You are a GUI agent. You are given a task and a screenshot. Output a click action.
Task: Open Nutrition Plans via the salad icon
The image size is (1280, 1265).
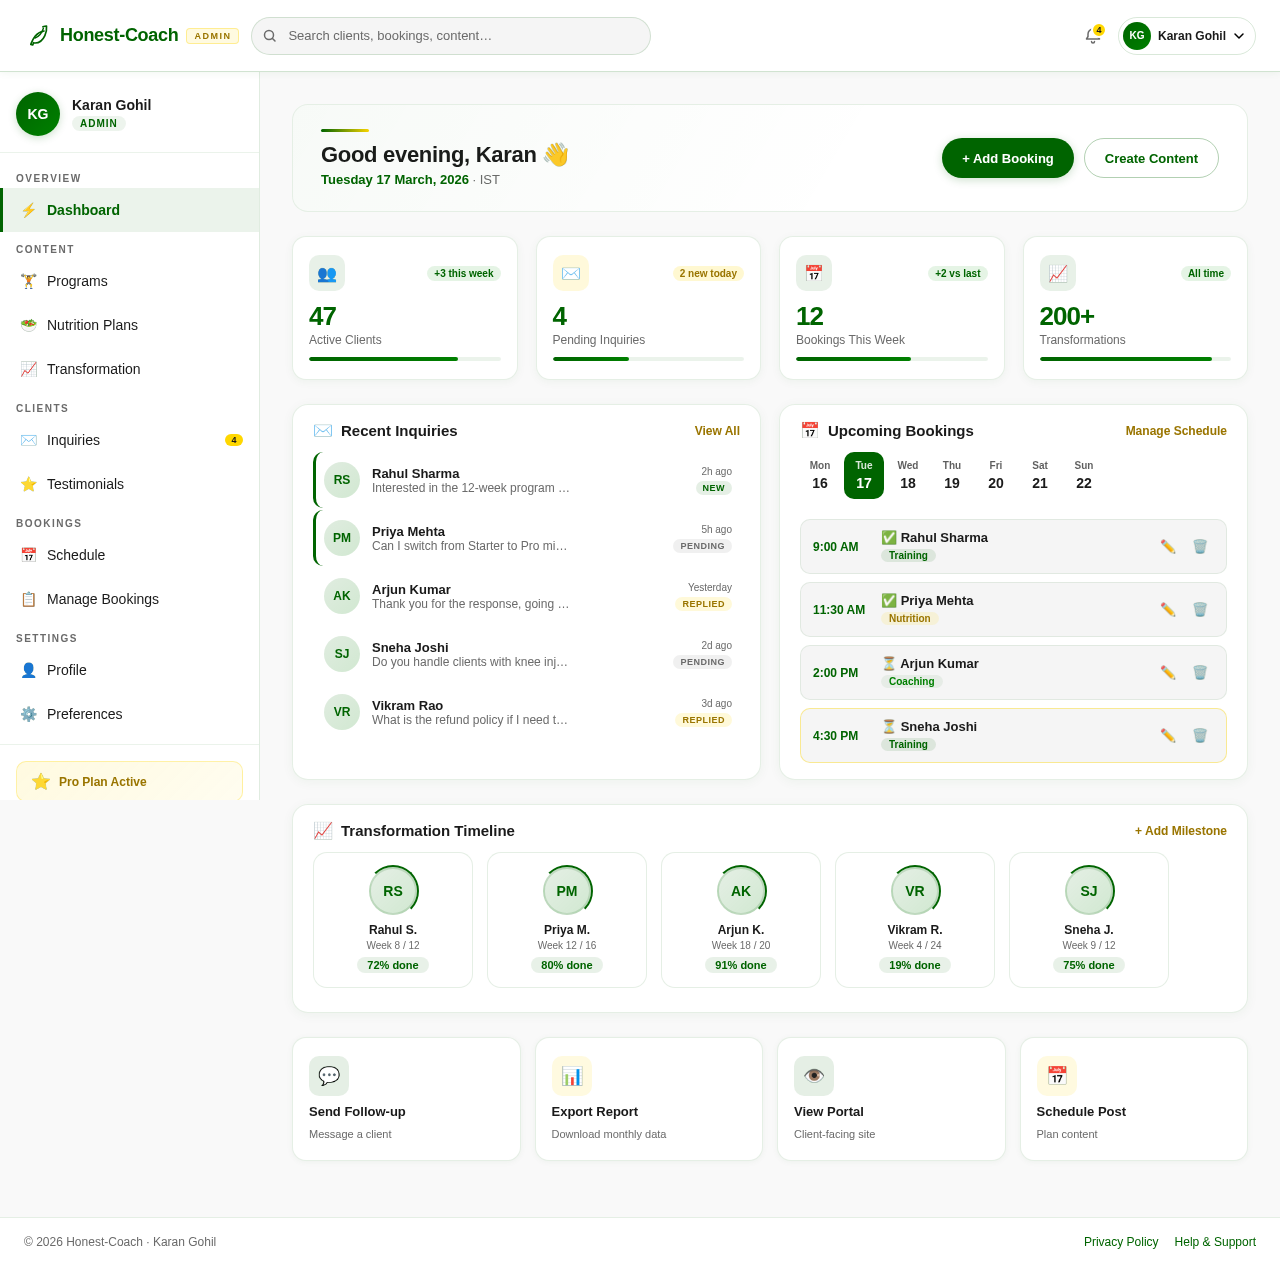[27, 325]
